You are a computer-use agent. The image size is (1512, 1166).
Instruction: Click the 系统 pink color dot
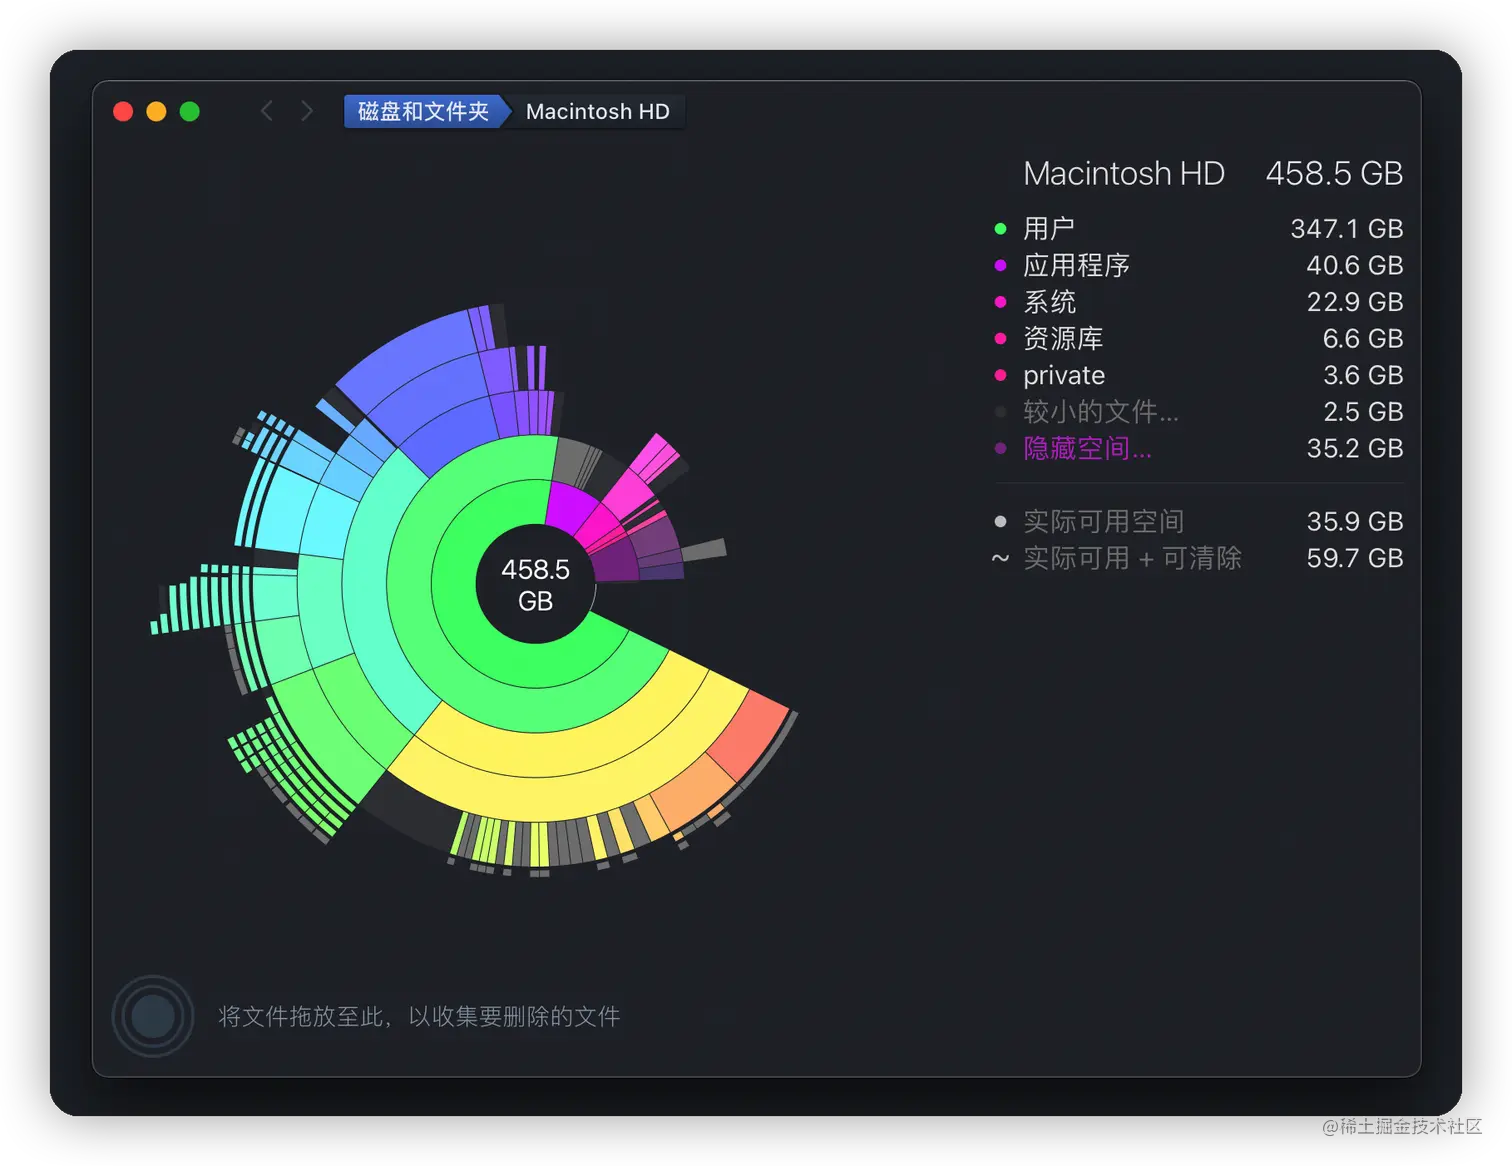1001,302
